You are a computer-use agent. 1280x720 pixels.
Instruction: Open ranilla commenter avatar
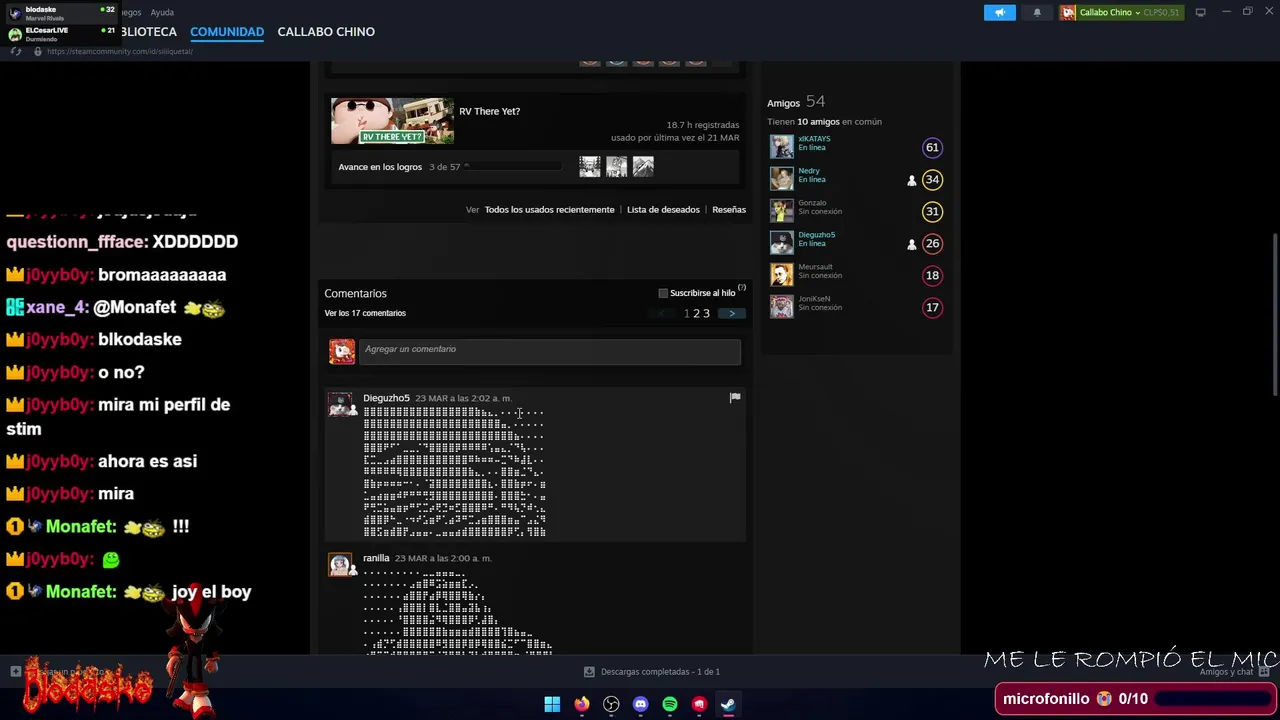(341, 565)
